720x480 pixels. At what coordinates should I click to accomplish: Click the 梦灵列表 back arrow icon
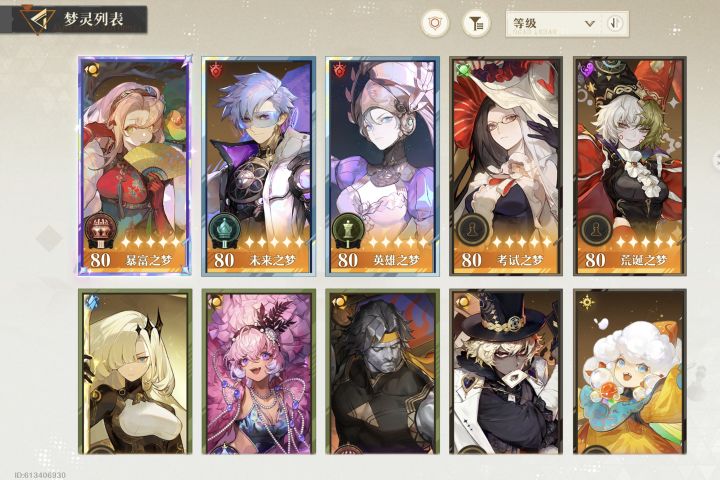click(37, 20)
